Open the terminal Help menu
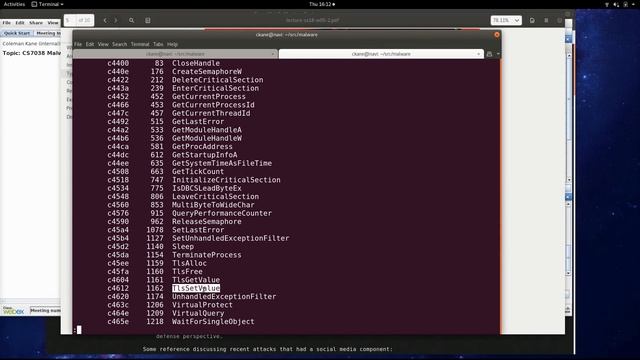The image size is (640, 360). click(172, 44)
